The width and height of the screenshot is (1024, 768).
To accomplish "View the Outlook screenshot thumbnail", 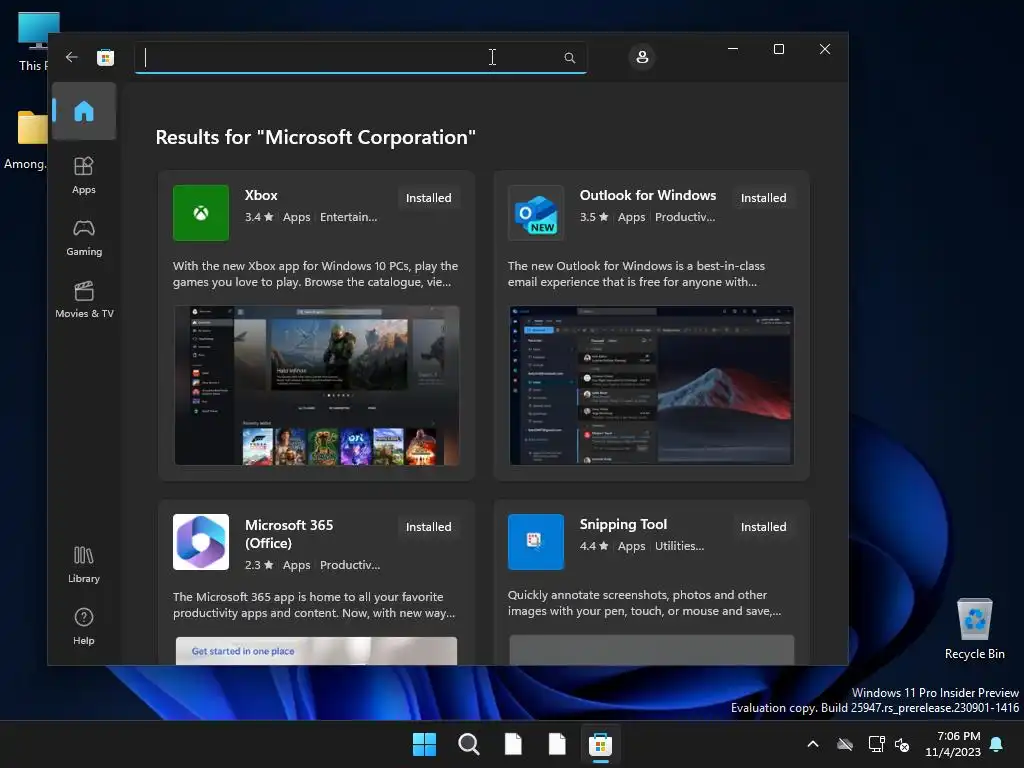I will click(652, 385).
